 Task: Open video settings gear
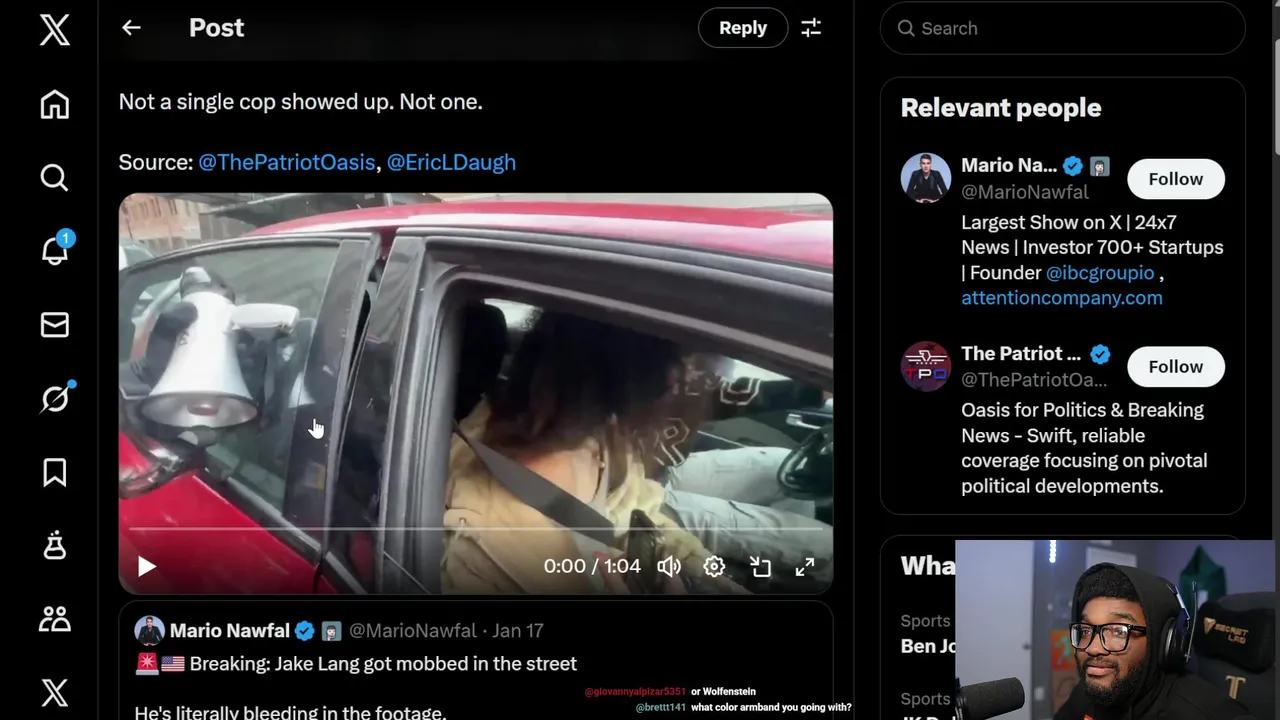point(714,567)
